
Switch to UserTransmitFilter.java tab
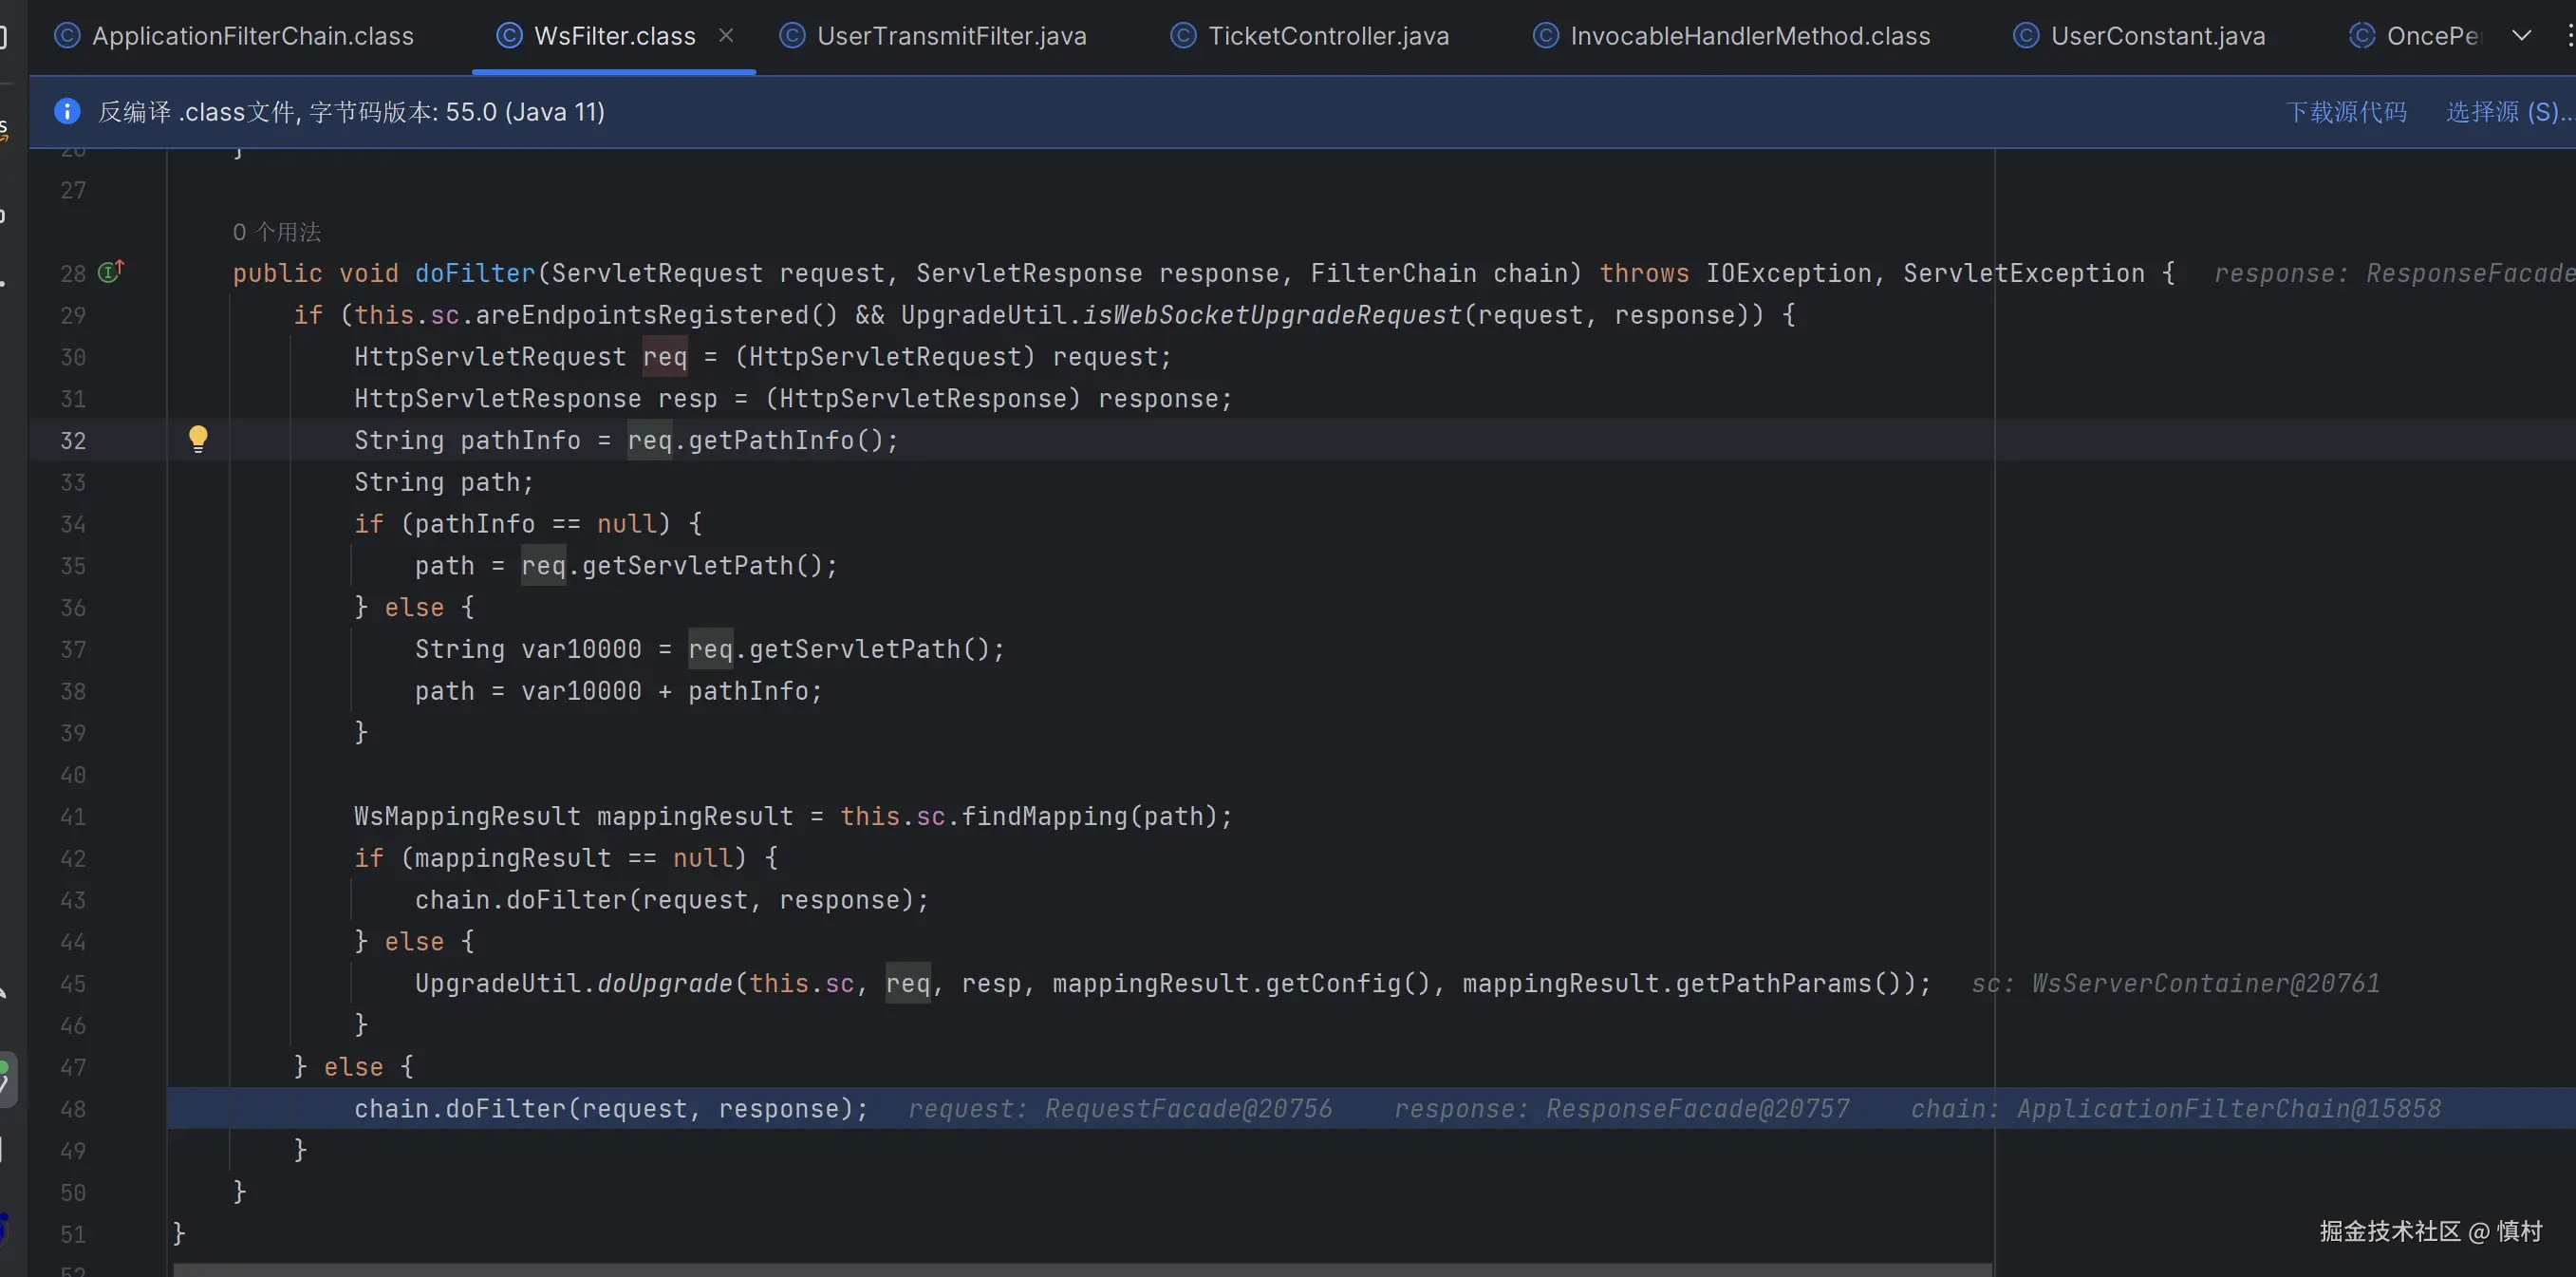[x=950, y=36]
